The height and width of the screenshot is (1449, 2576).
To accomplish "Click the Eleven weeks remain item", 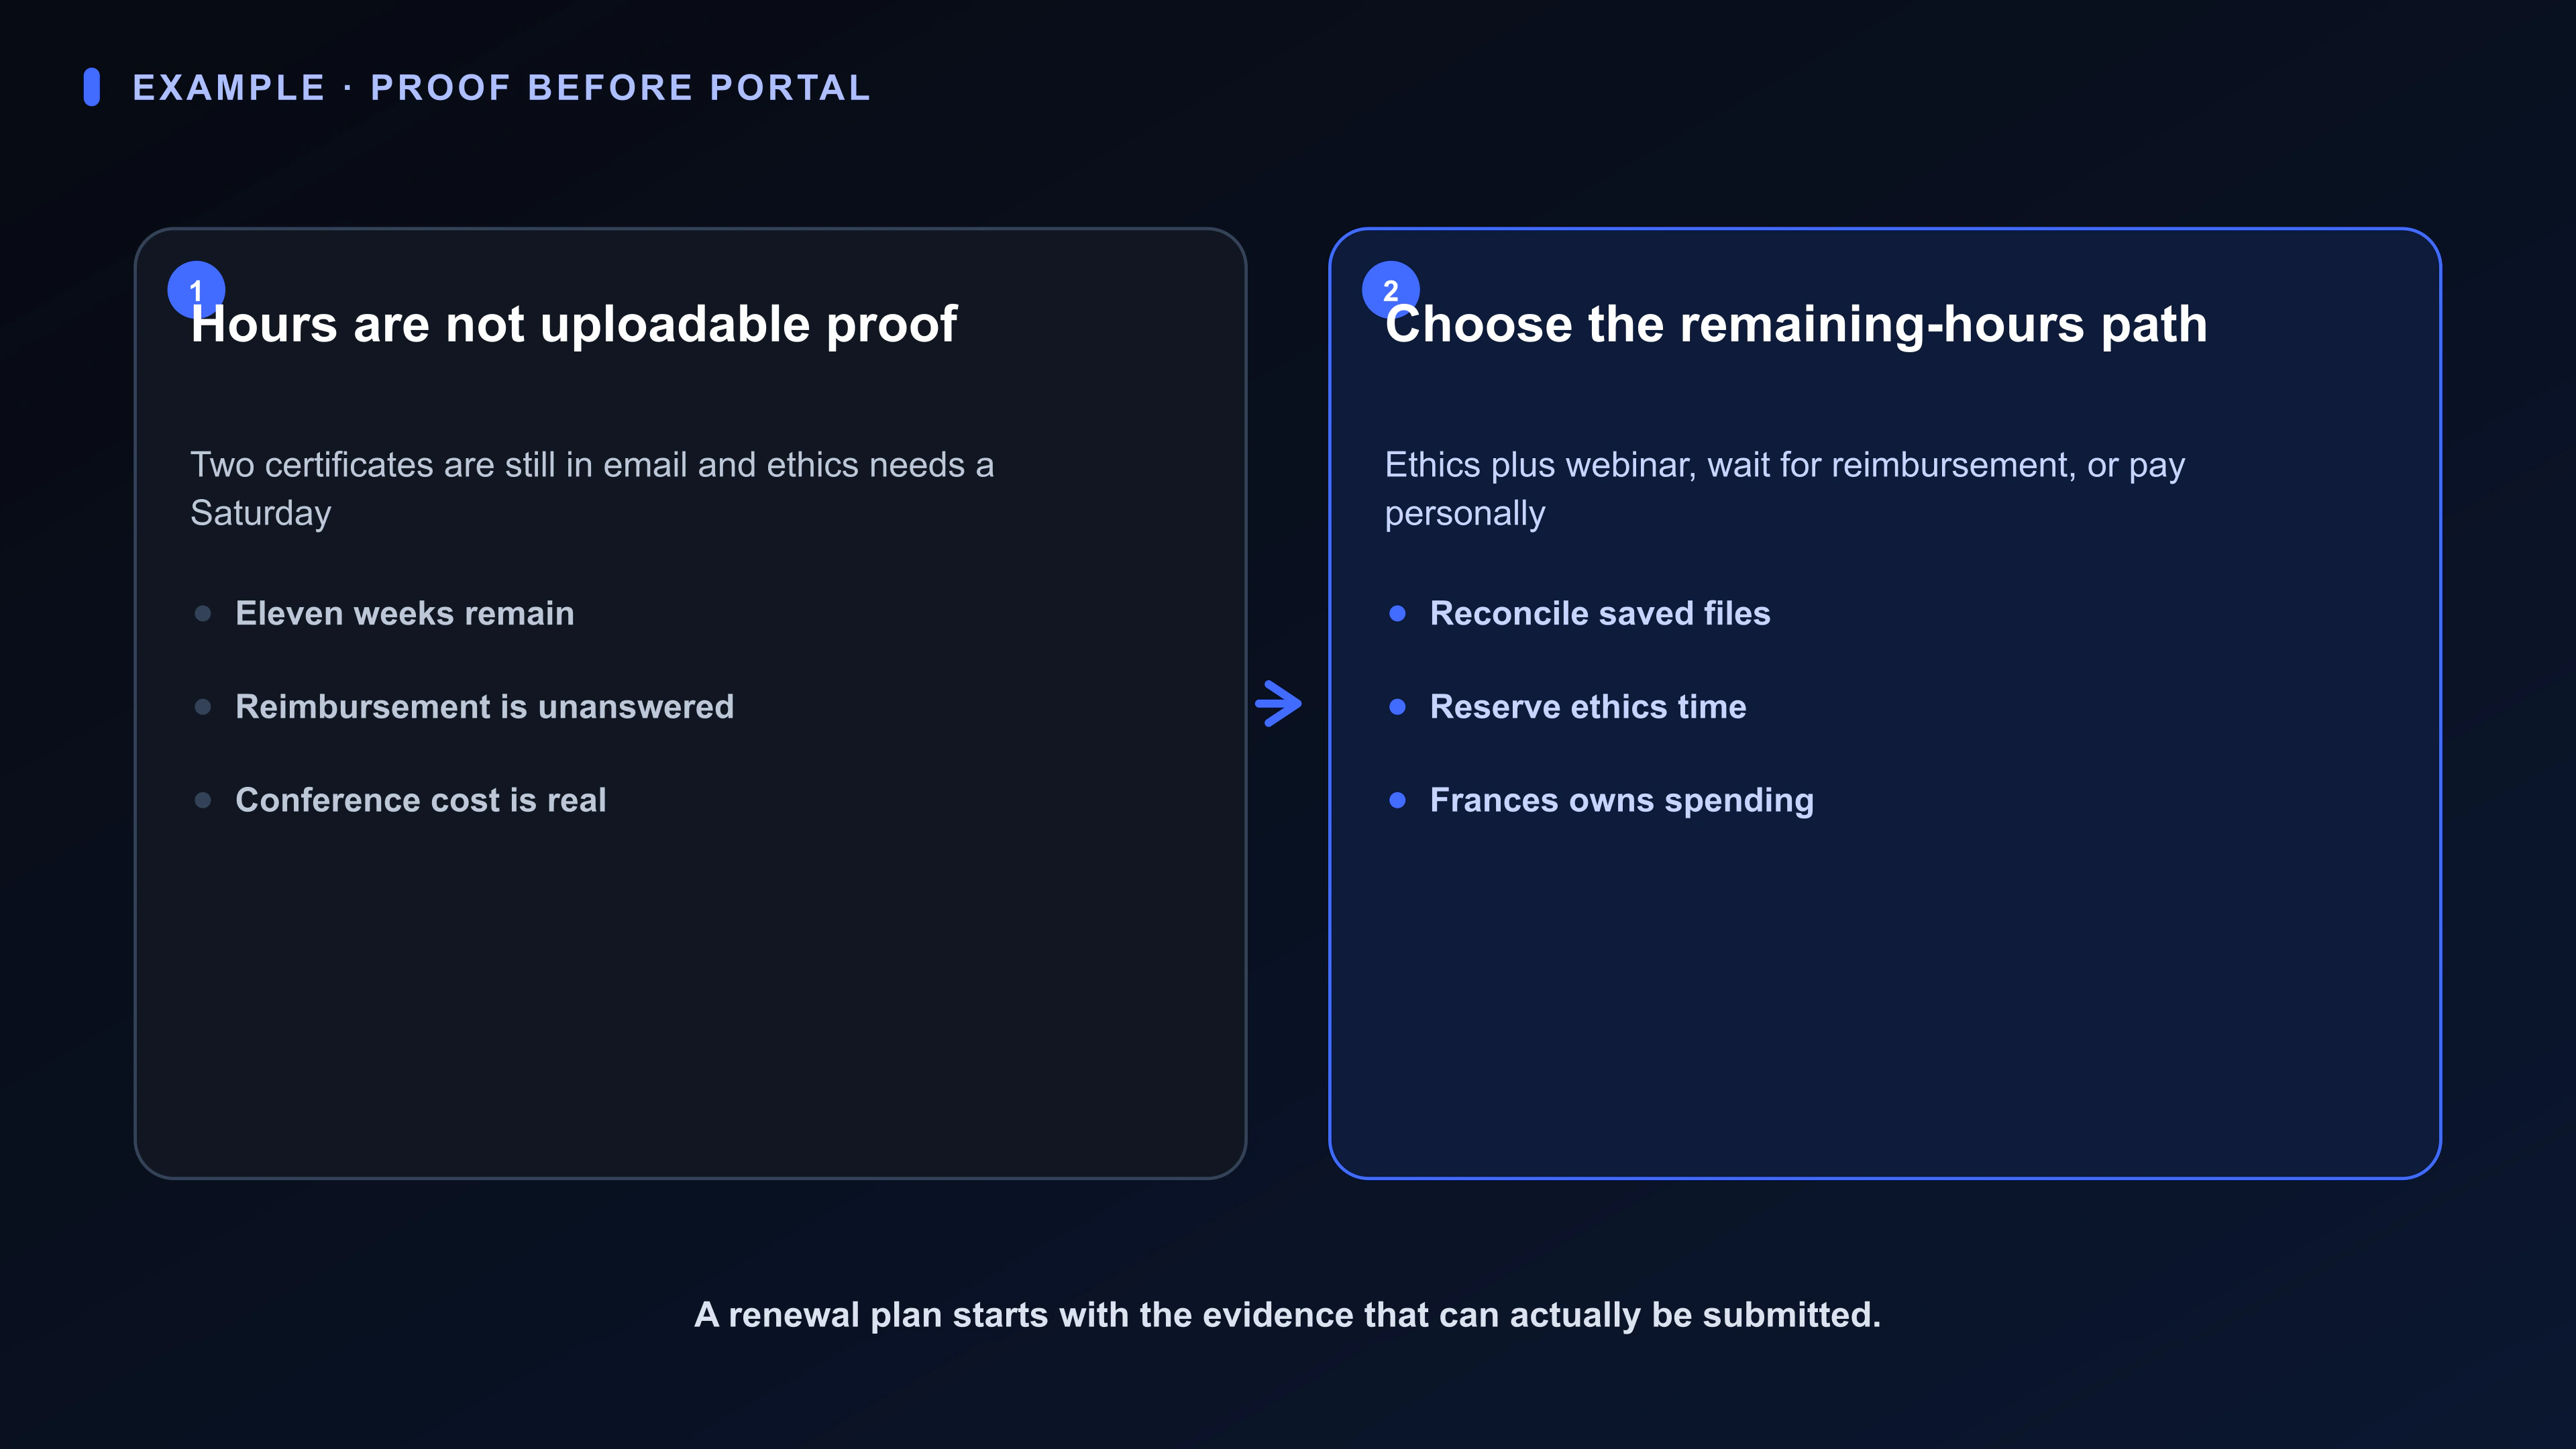I will point(405,613).
